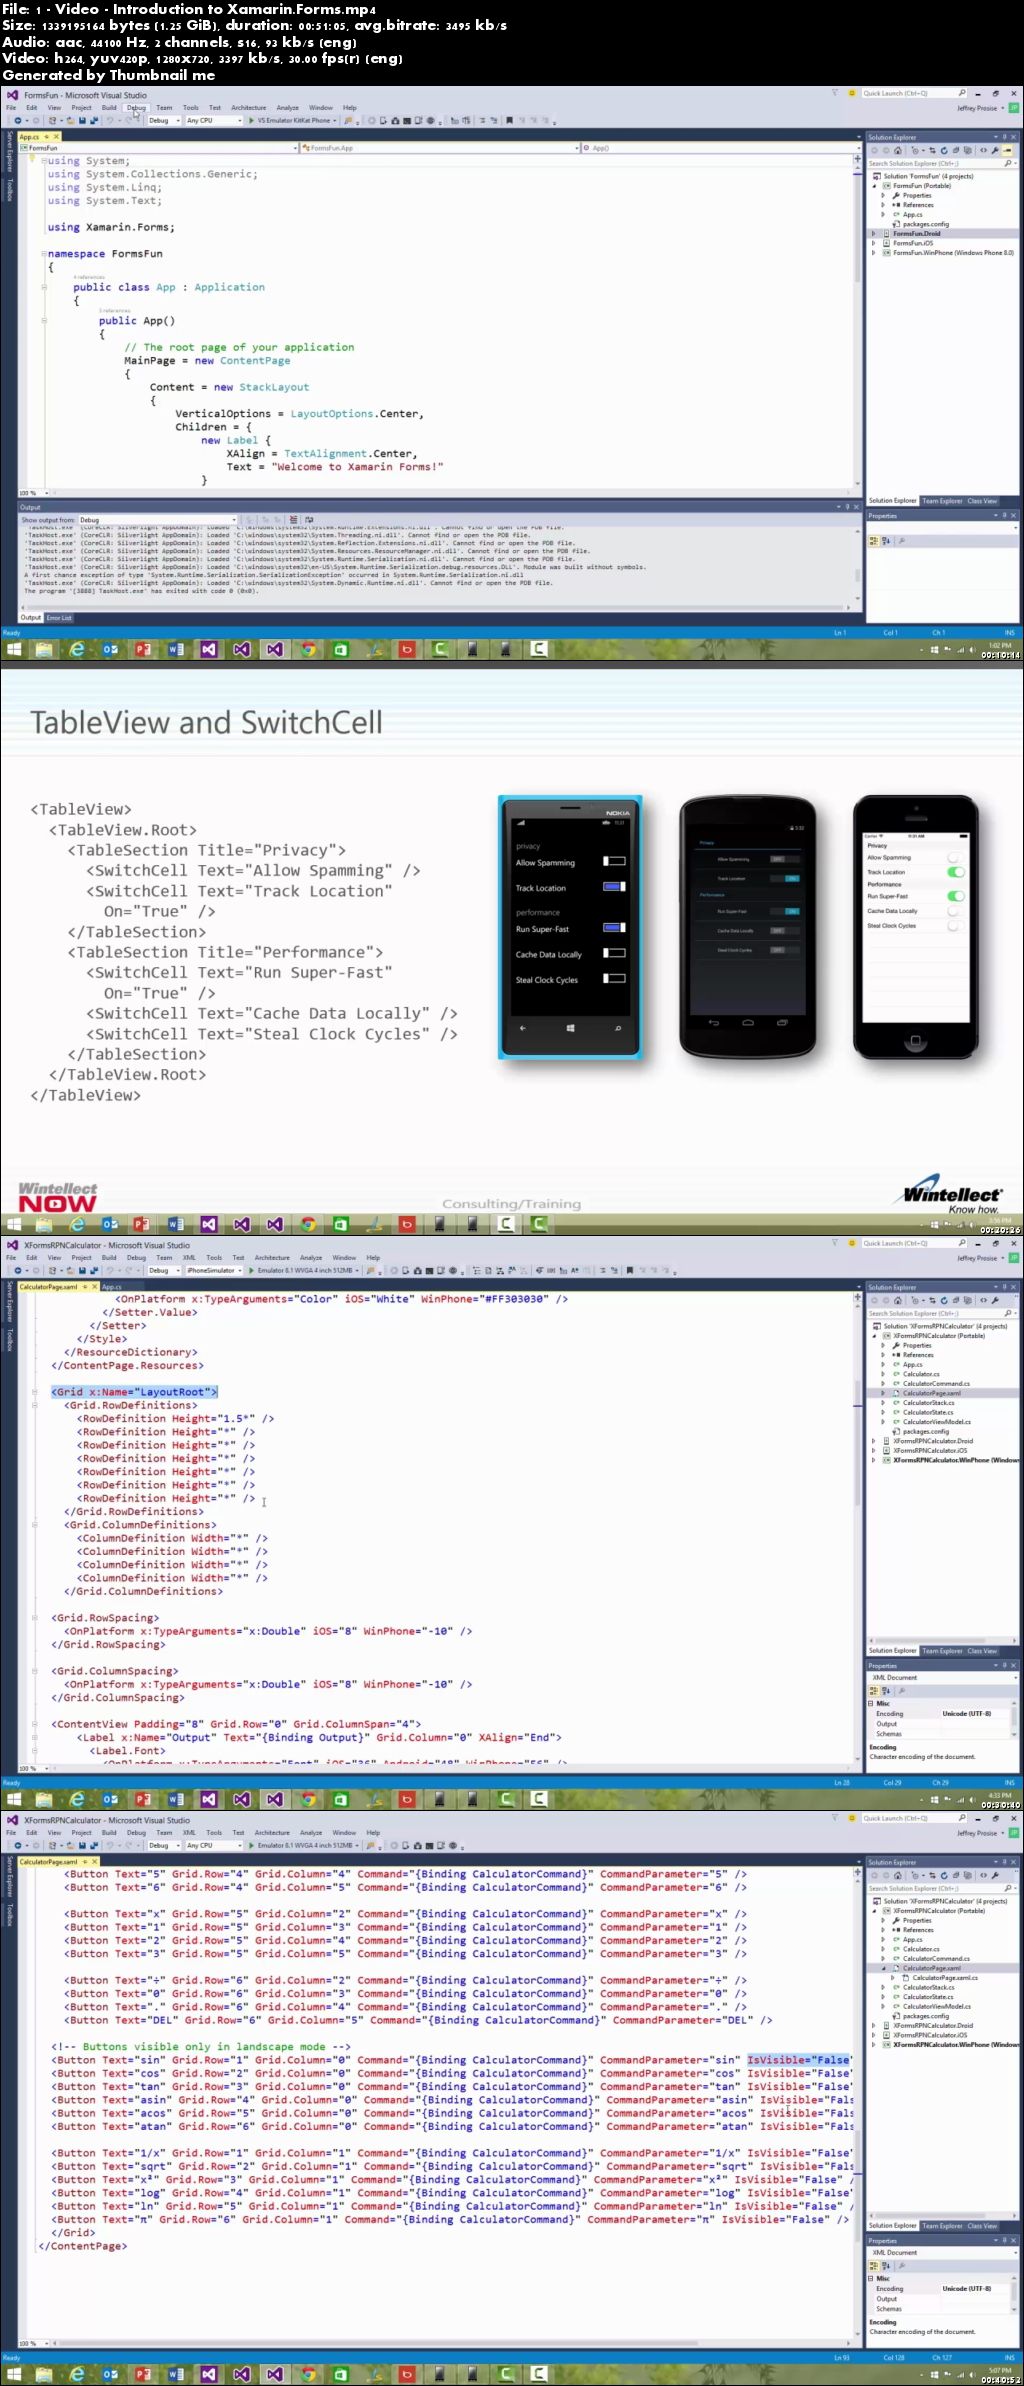
Task: Toggle Cache Data Locally switch on Nokia phone
Action: coord(614,953)
